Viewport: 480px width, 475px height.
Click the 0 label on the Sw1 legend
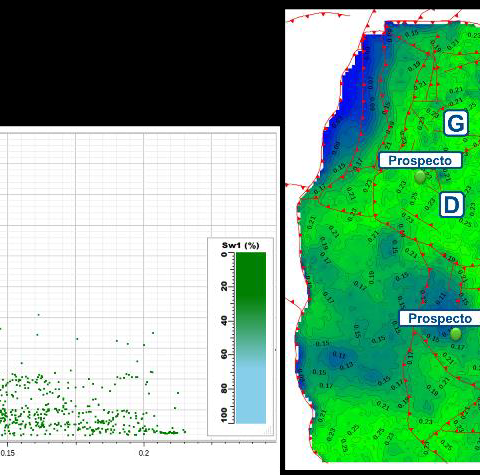(x=224, y=254)
